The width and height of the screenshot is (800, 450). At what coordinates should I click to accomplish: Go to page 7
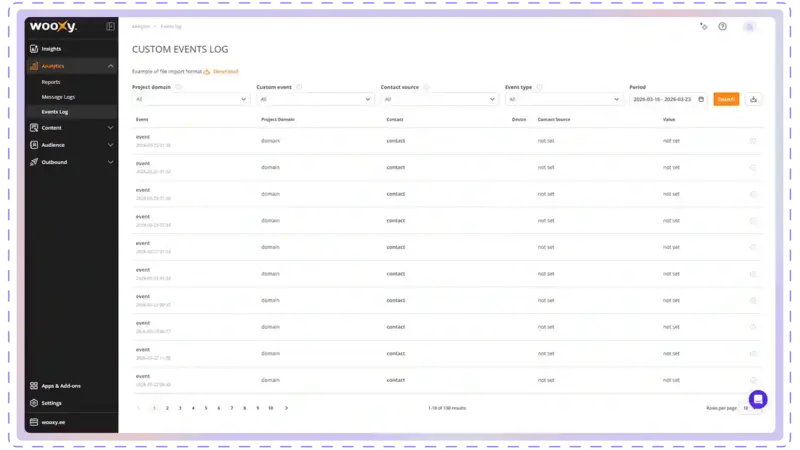click(232, 408)
